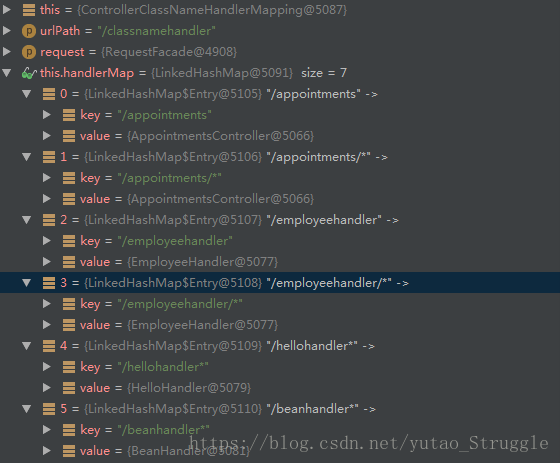Screen dimensions: 560x463
Task: Click field icon beside key "/appointments"
Action: click(x=69, y=115)
